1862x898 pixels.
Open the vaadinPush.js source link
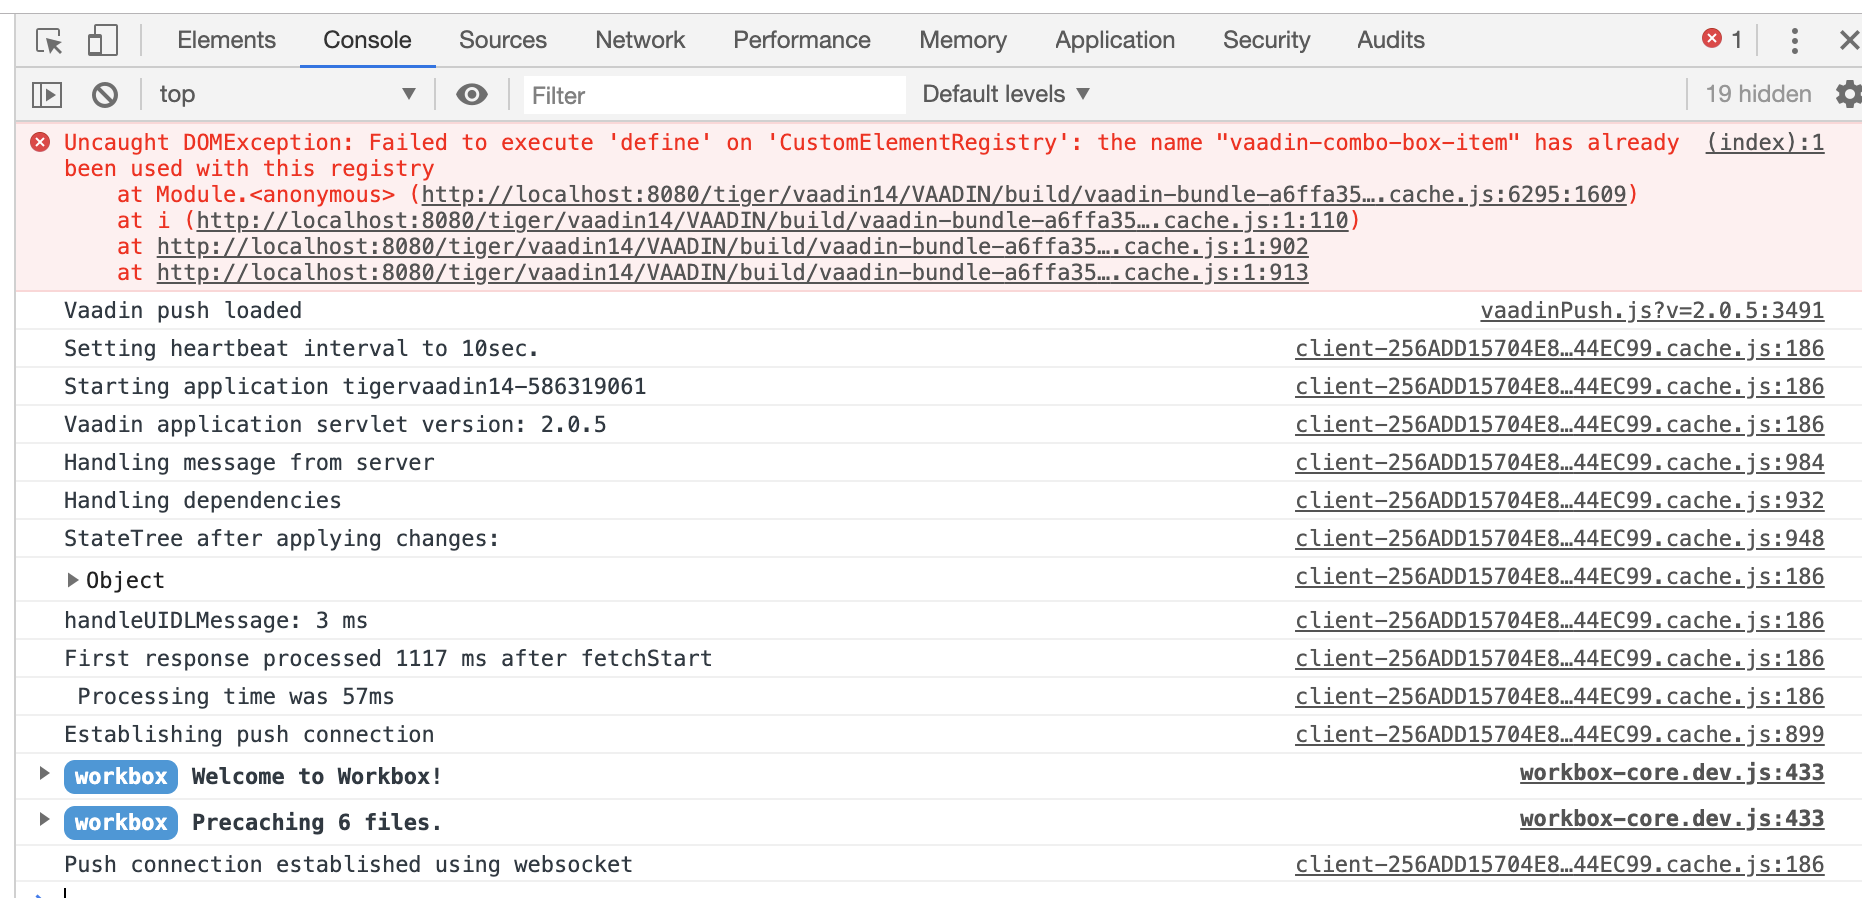coord(1652,311)
